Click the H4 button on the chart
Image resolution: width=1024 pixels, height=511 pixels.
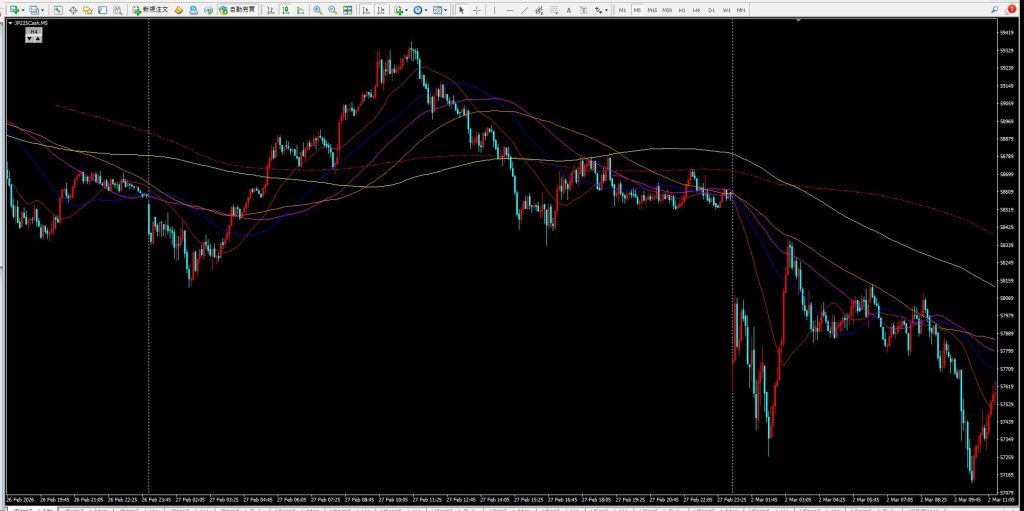34,32
